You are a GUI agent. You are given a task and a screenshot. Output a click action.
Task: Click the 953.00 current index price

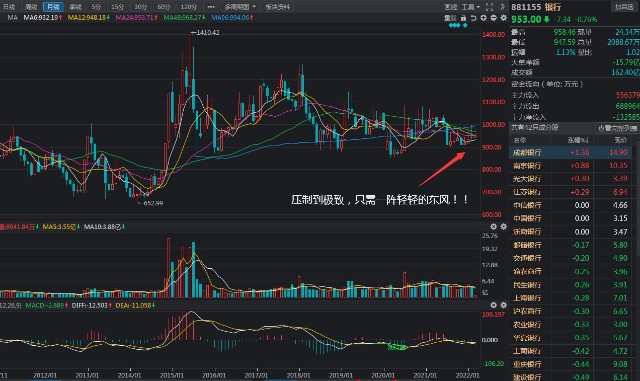(x=526, y=19)
